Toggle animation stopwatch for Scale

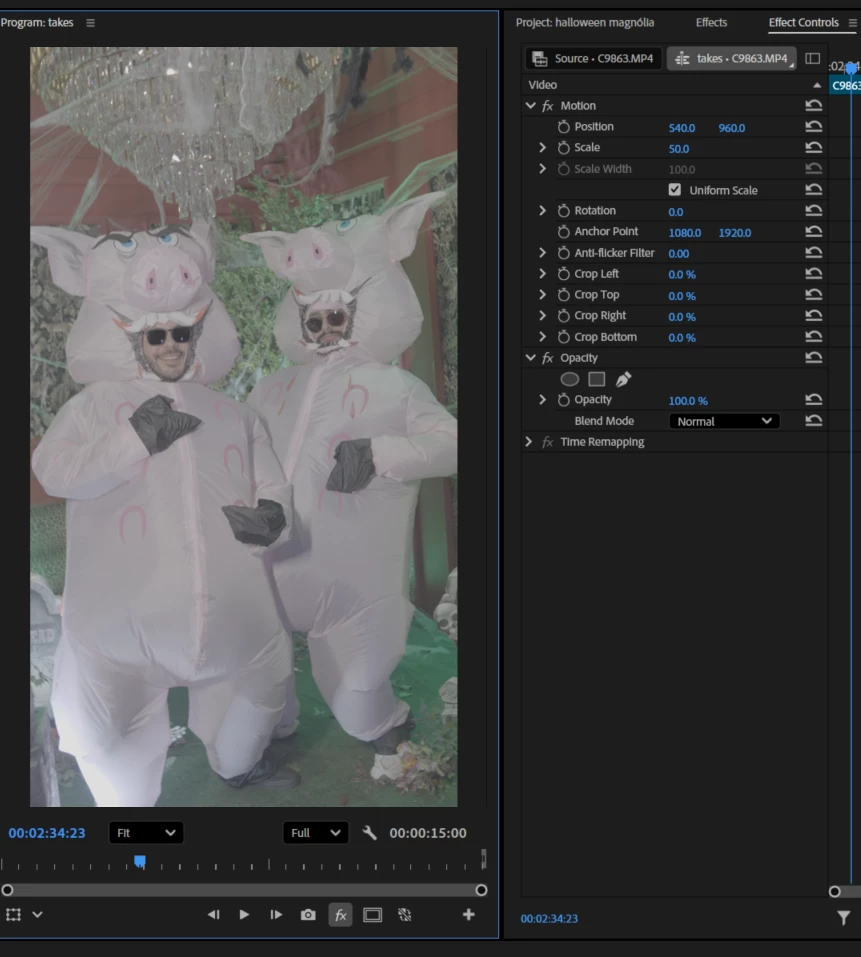click(563, 147)
